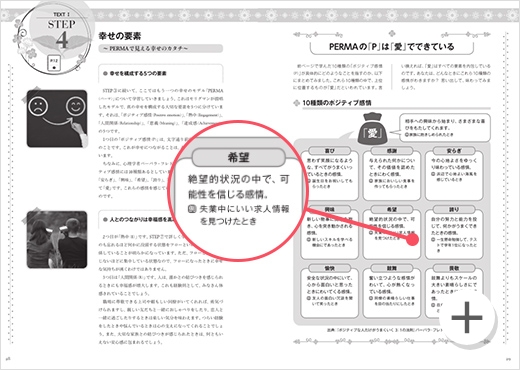Click the 喜び card in the emotion grid

(329, 173)
